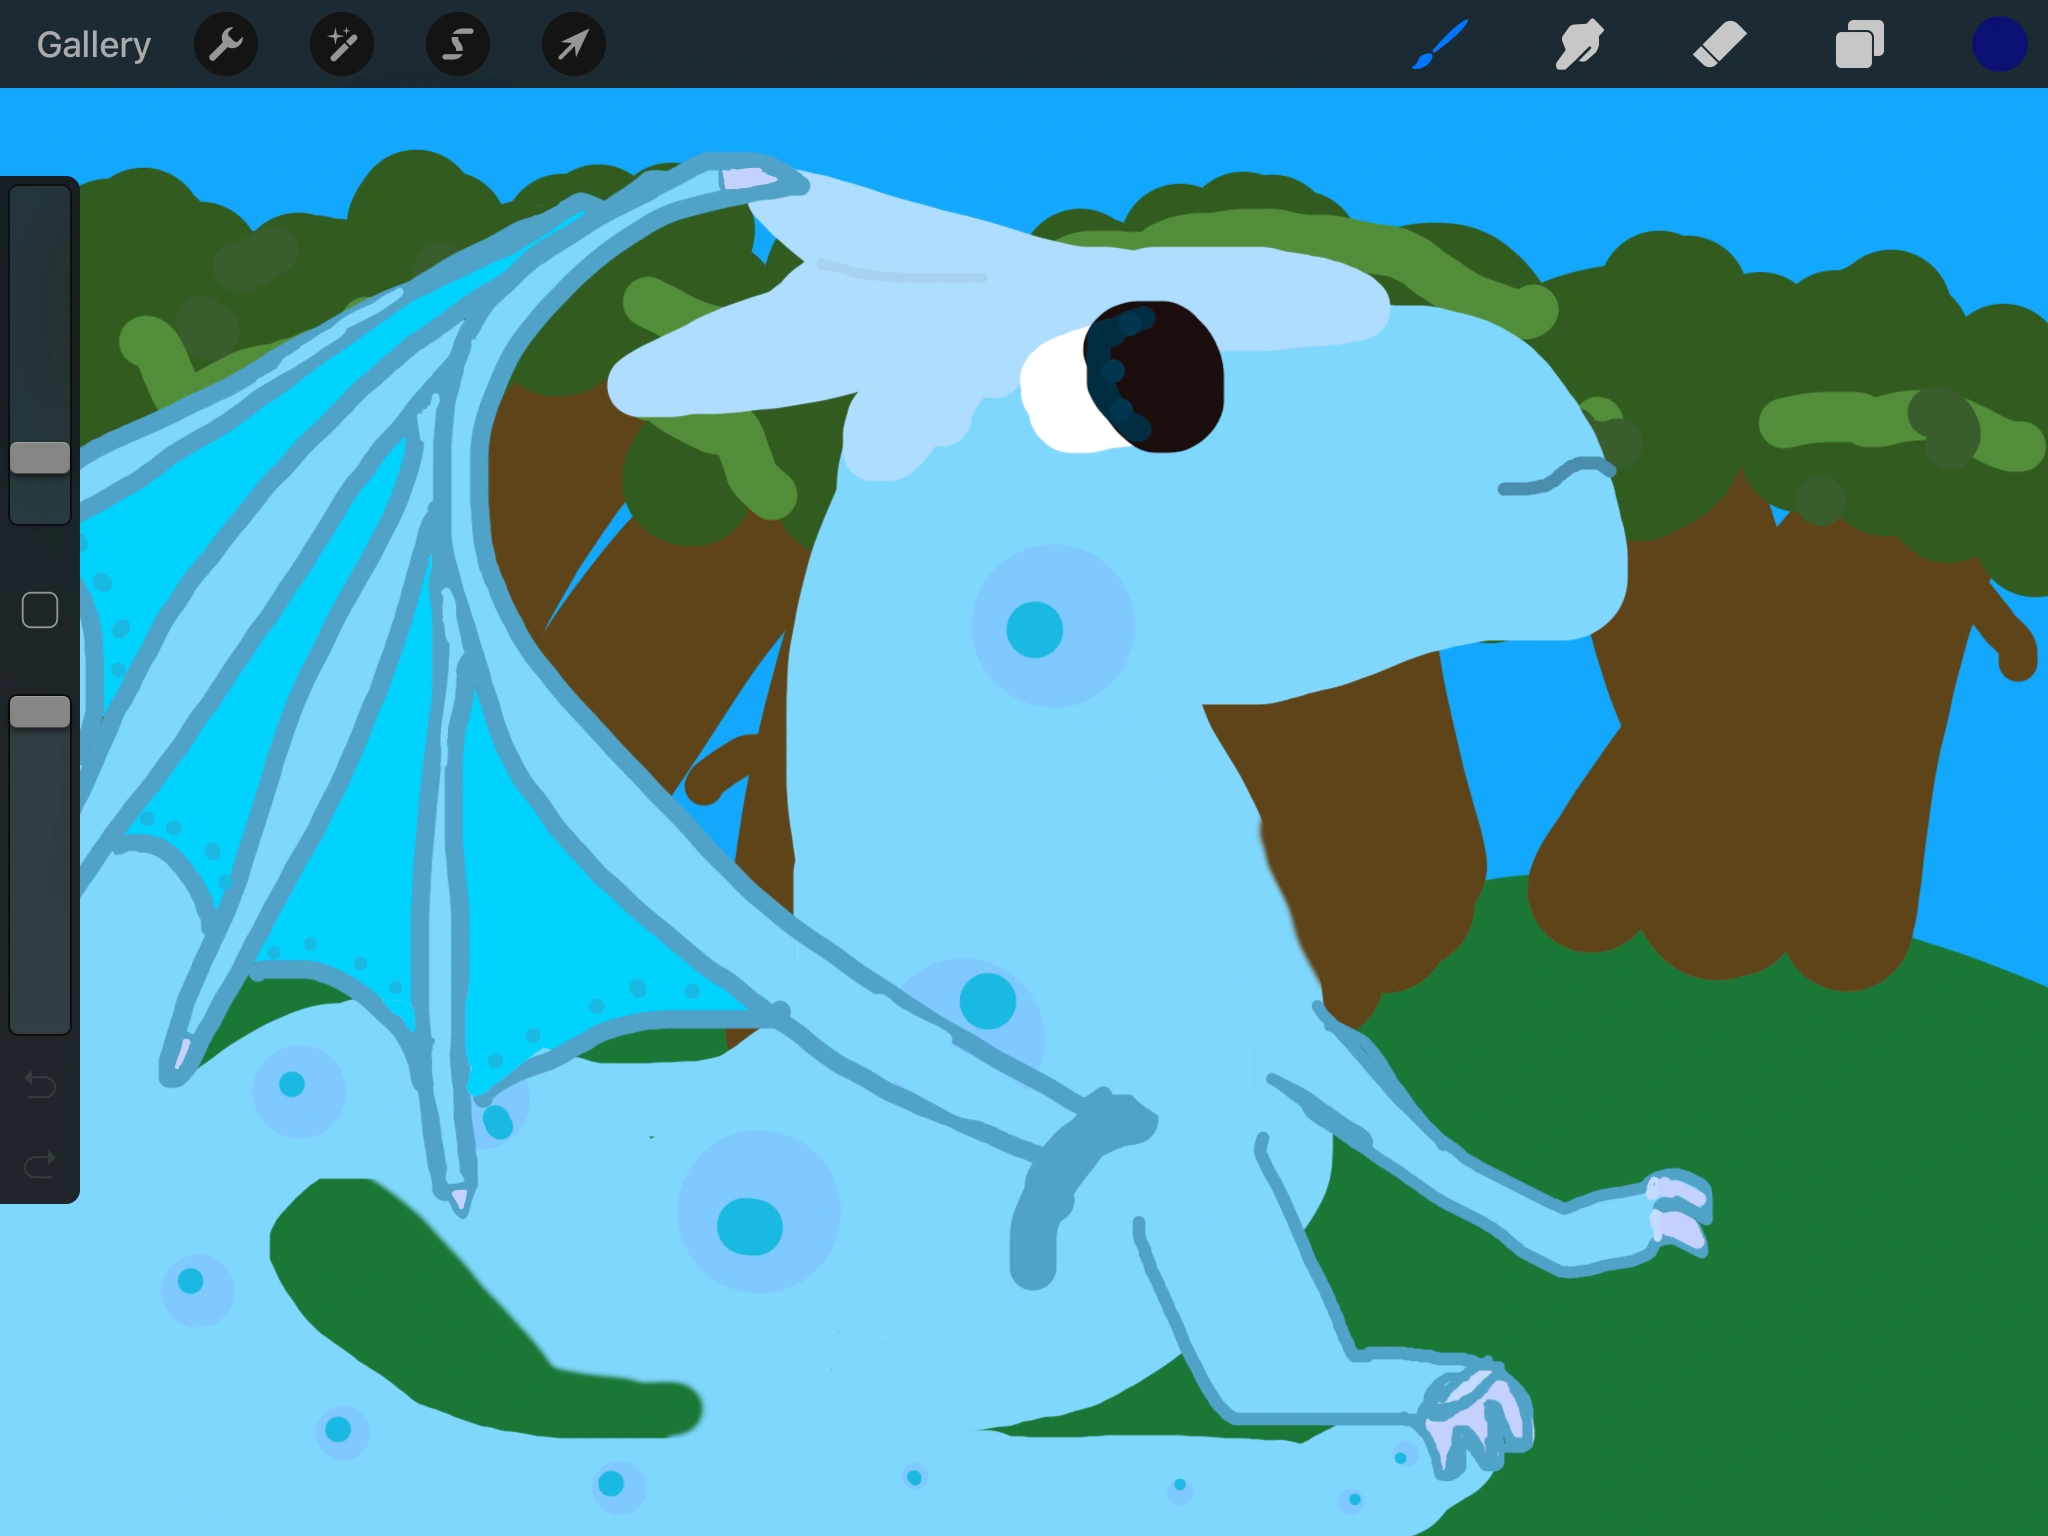
Task: Open the Layers panel
Action: click(1859, 45)
